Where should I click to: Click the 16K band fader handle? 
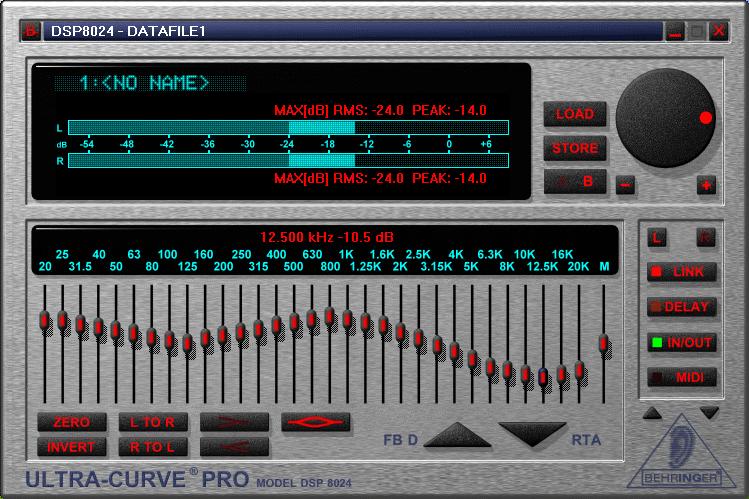561,375
